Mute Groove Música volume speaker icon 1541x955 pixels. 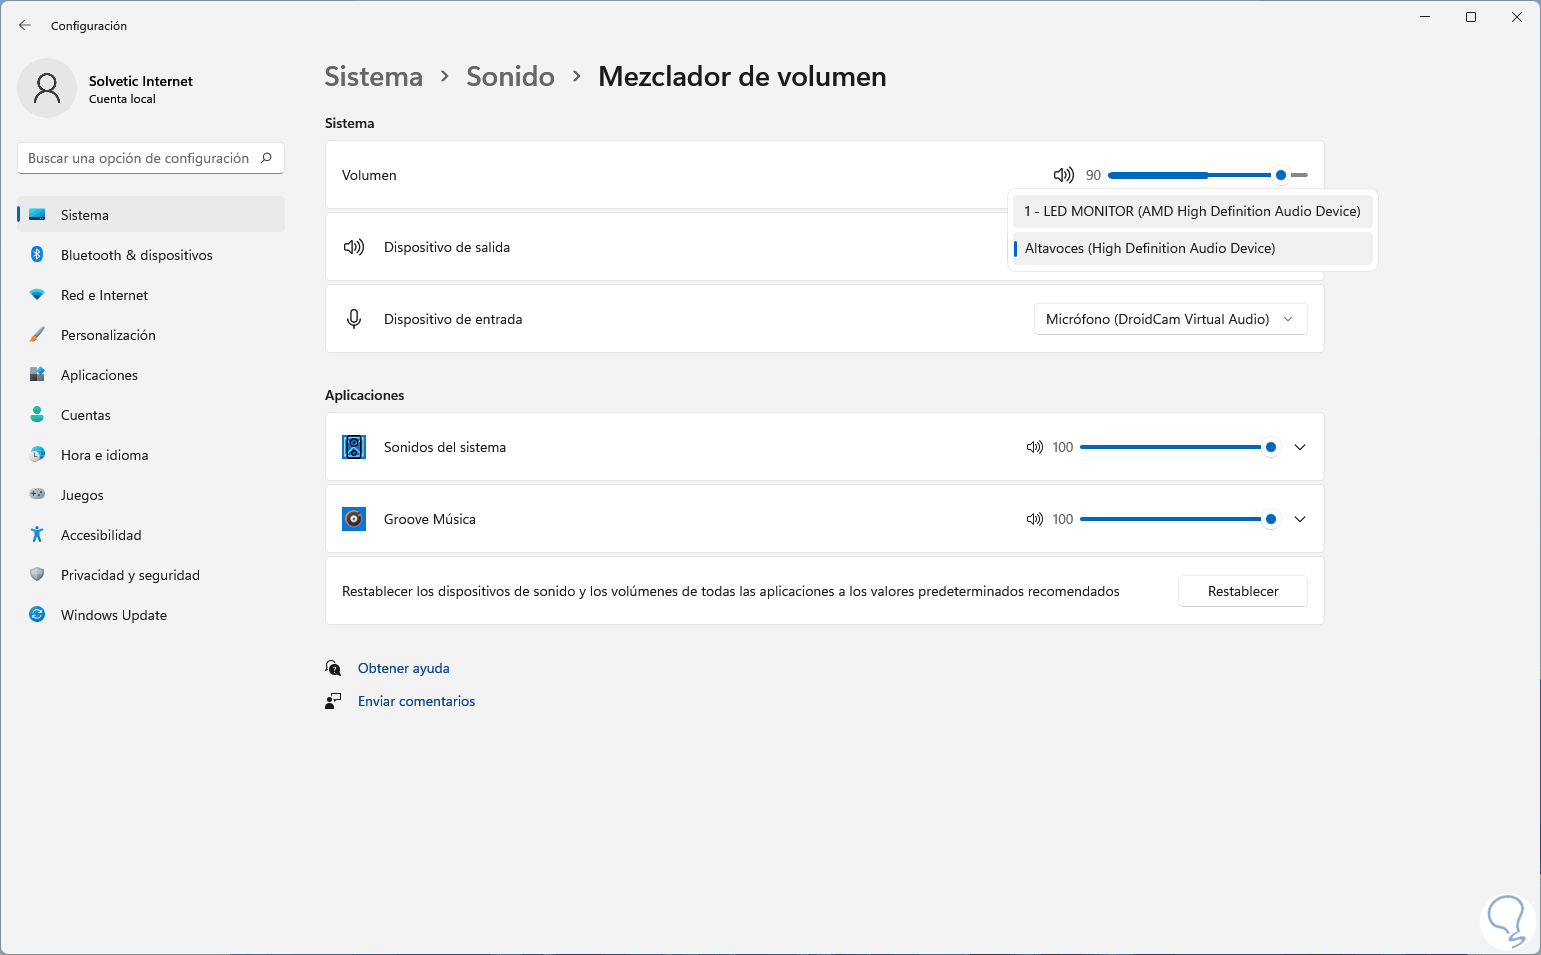click(1034, 519)
